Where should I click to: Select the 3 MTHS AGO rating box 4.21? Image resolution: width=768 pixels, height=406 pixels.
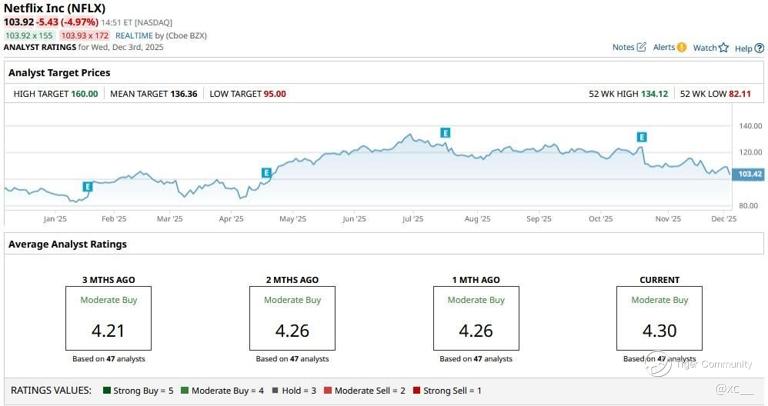pyautogui.click(x=109, y=318)
